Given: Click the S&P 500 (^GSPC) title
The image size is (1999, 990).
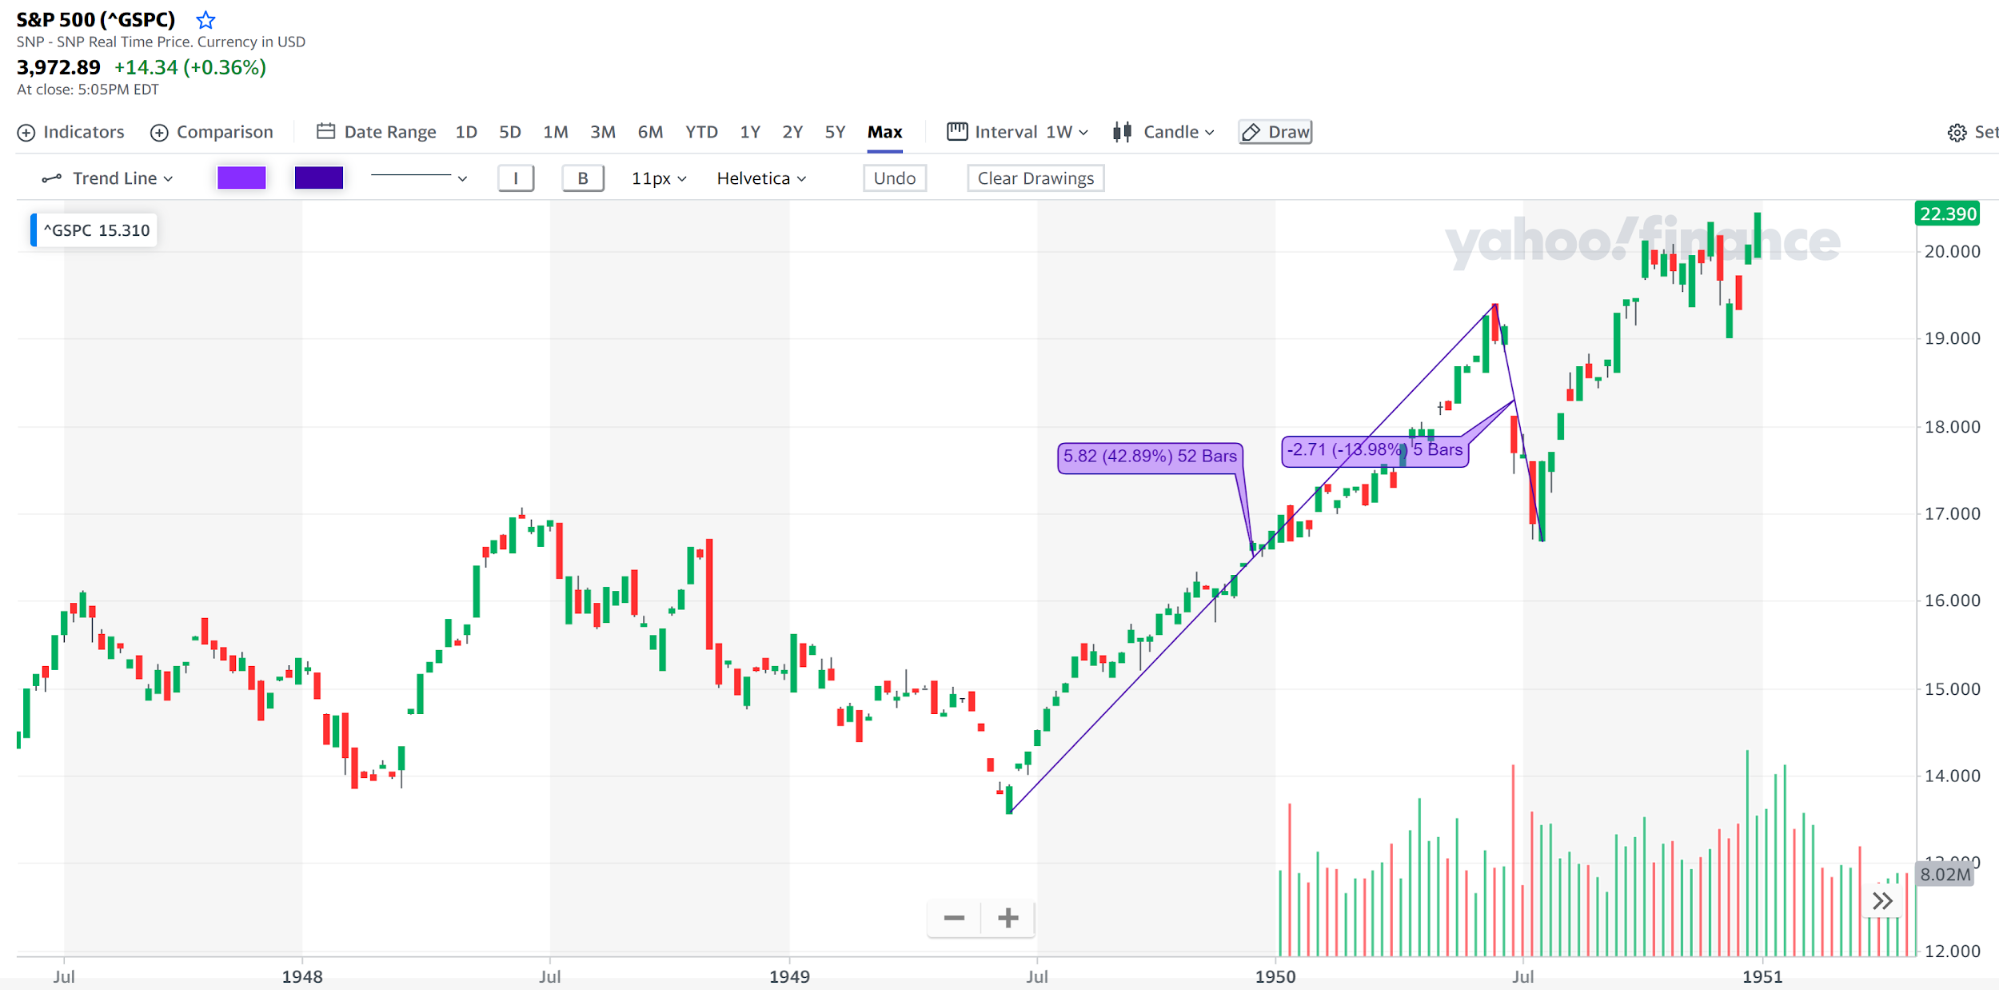Looking at the screenshot, I should pos(96,19).
